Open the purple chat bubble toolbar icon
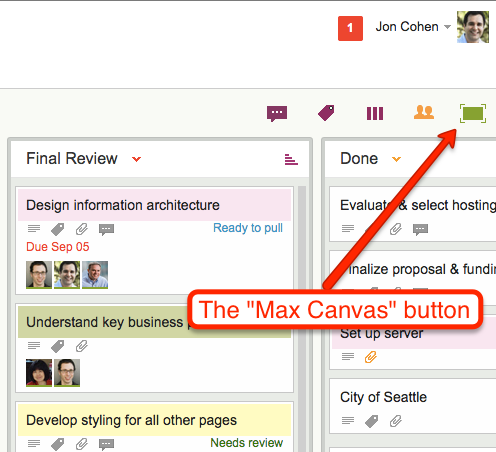Image resolution: width=496 pixels, height=452 pixels. click(277, 114)
